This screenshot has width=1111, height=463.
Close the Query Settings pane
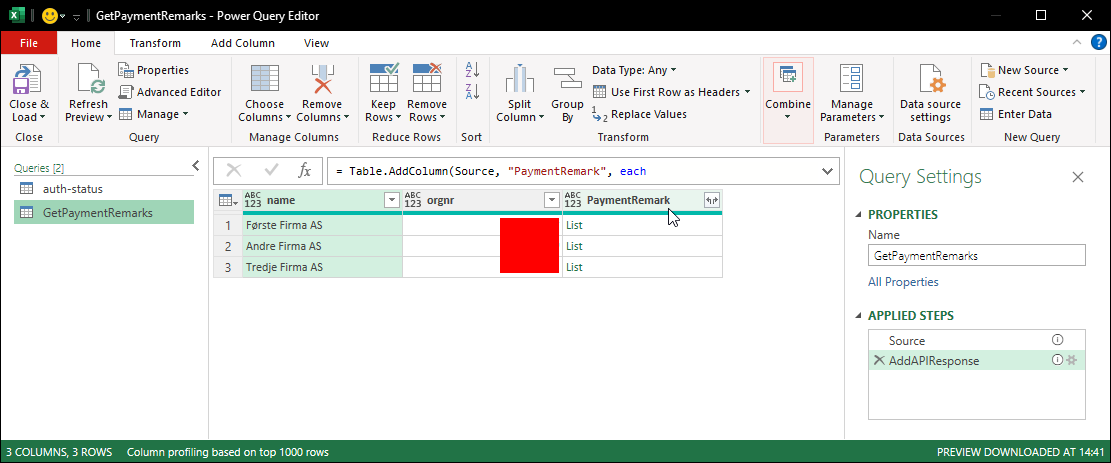pyautogui.click(x=1078, y=177)
